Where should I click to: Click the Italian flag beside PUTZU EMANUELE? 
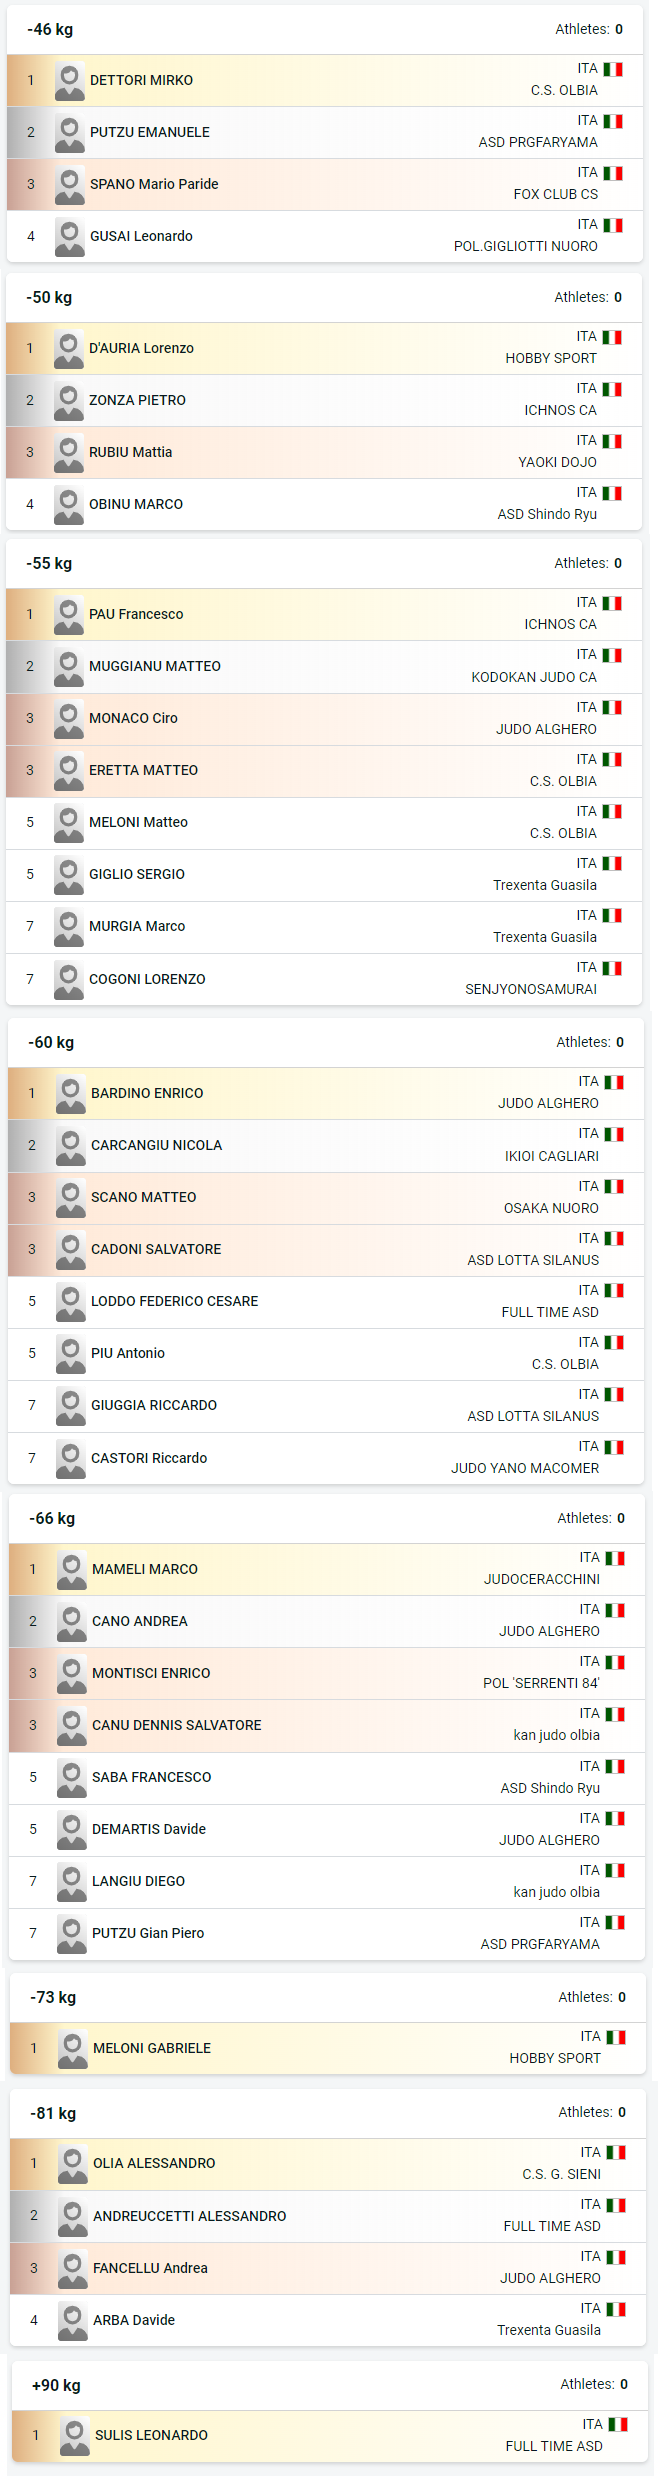tap(613, 122)
